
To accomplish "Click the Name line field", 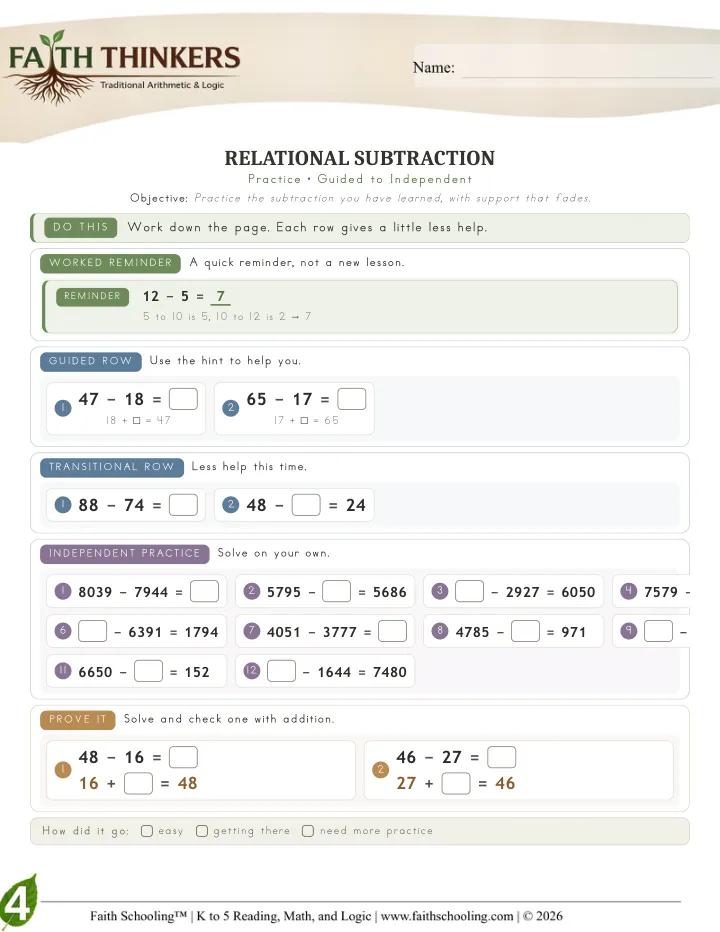I will click(x=587, y=68).
